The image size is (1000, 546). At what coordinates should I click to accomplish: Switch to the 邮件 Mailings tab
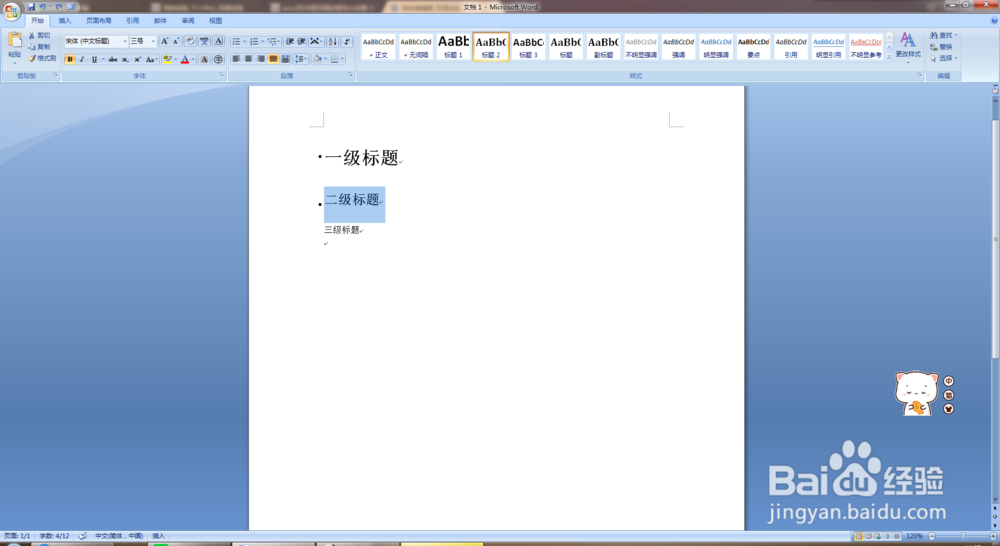click(160, 20)
